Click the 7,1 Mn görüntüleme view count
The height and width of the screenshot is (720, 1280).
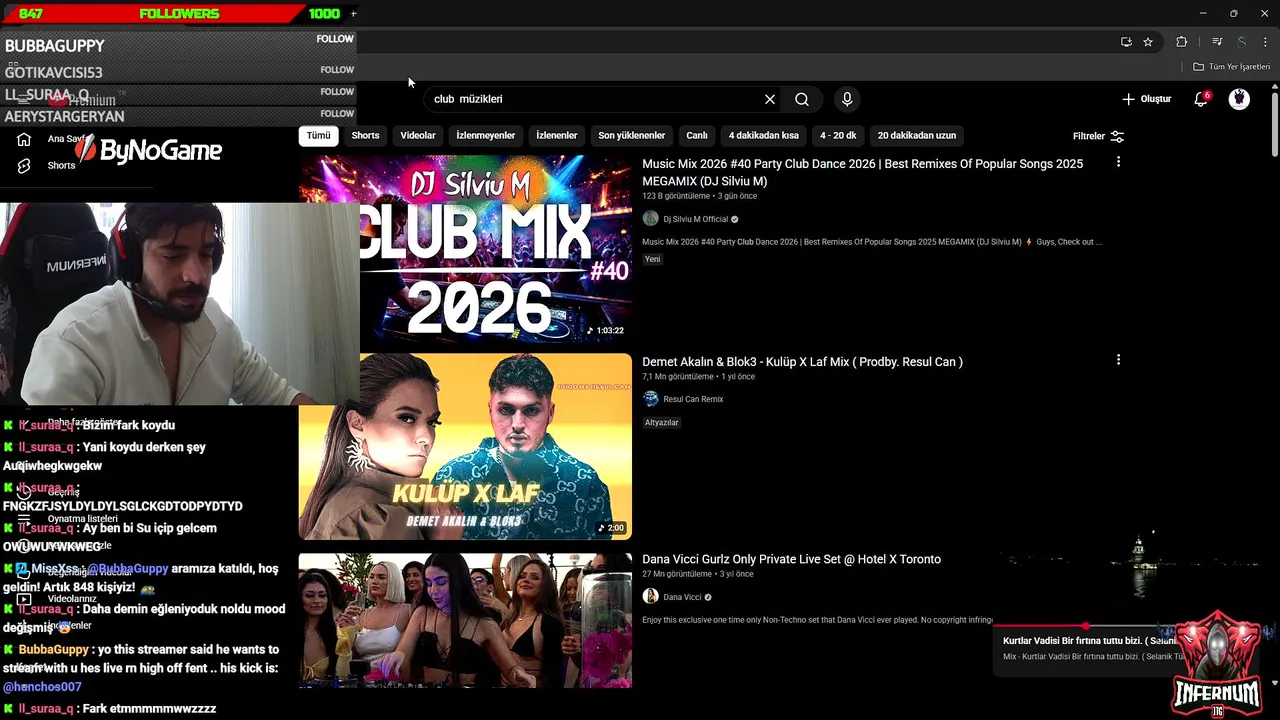click(678, 377)
